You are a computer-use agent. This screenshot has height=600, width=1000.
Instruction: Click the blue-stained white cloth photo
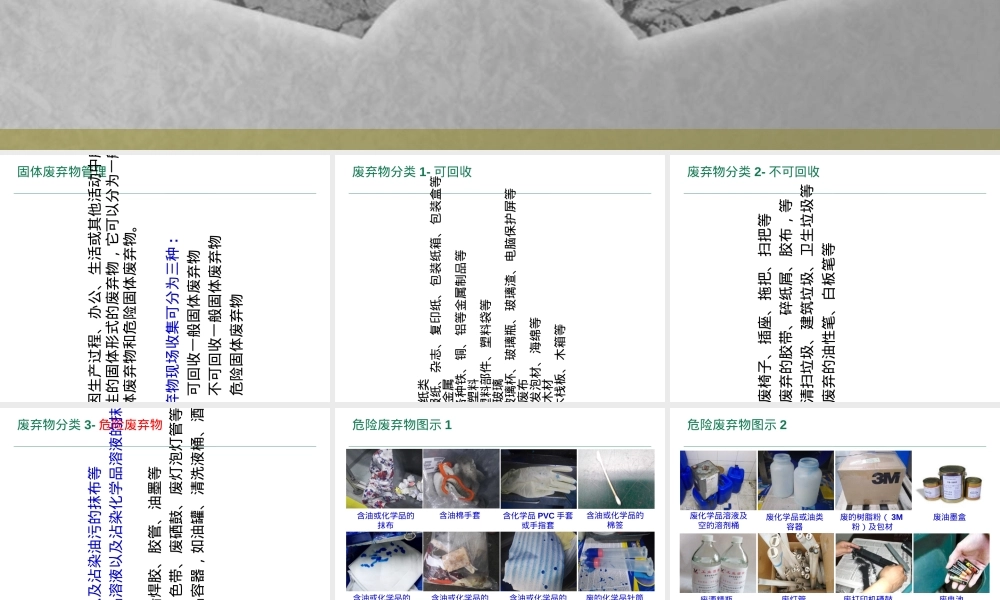(x=384, y=562)
